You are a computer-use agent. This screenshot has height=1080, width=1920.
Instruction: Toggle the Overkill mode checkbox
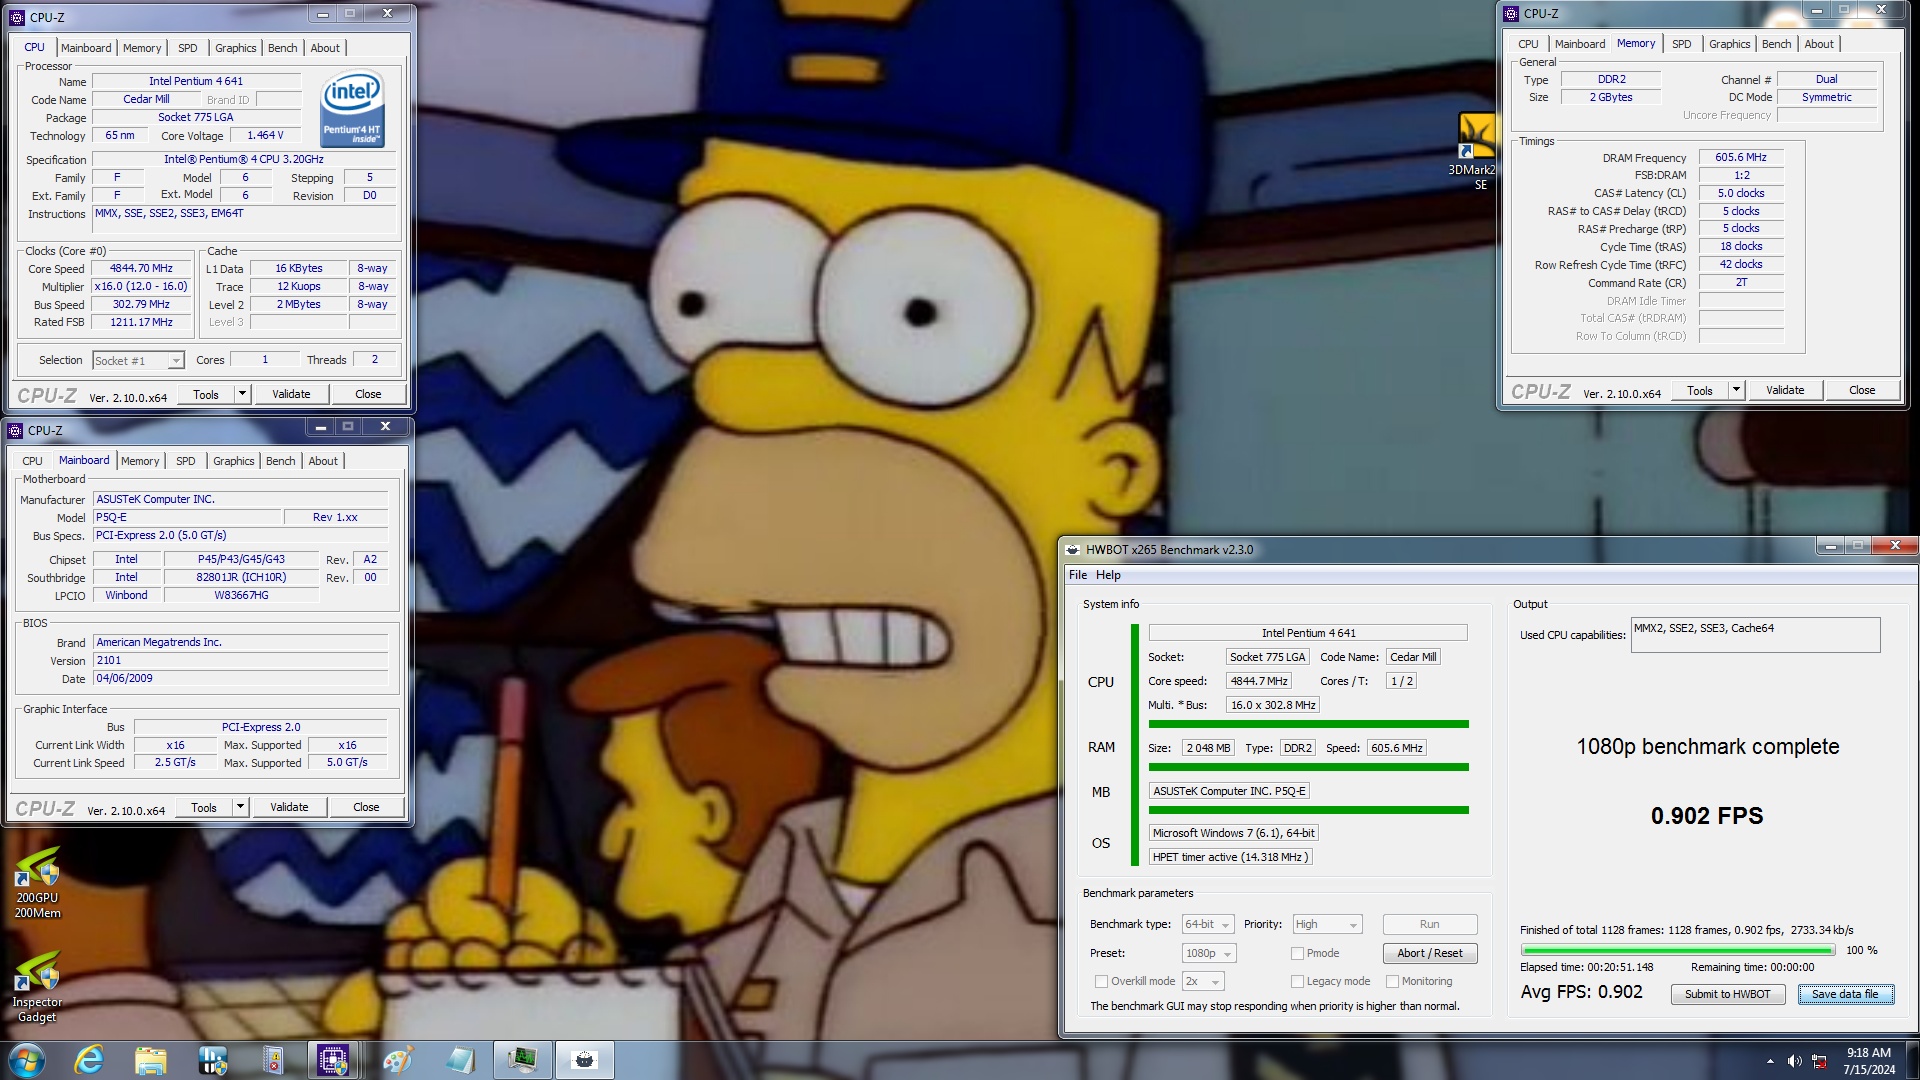1101,981
